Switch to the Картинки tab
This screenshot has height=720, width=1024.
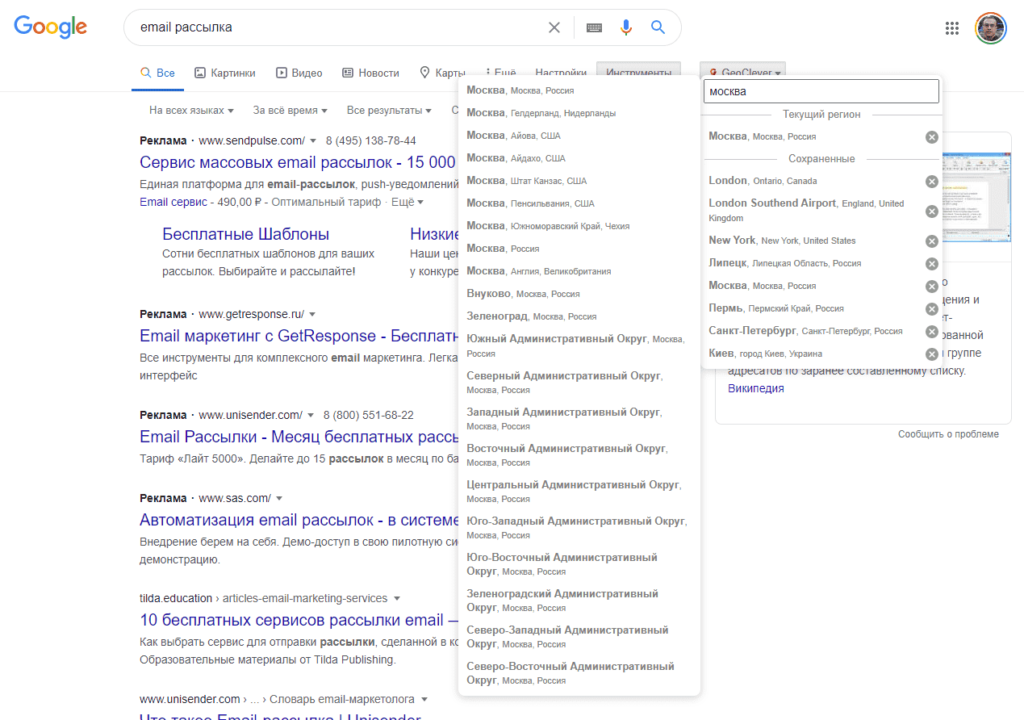tap(225, 73)
